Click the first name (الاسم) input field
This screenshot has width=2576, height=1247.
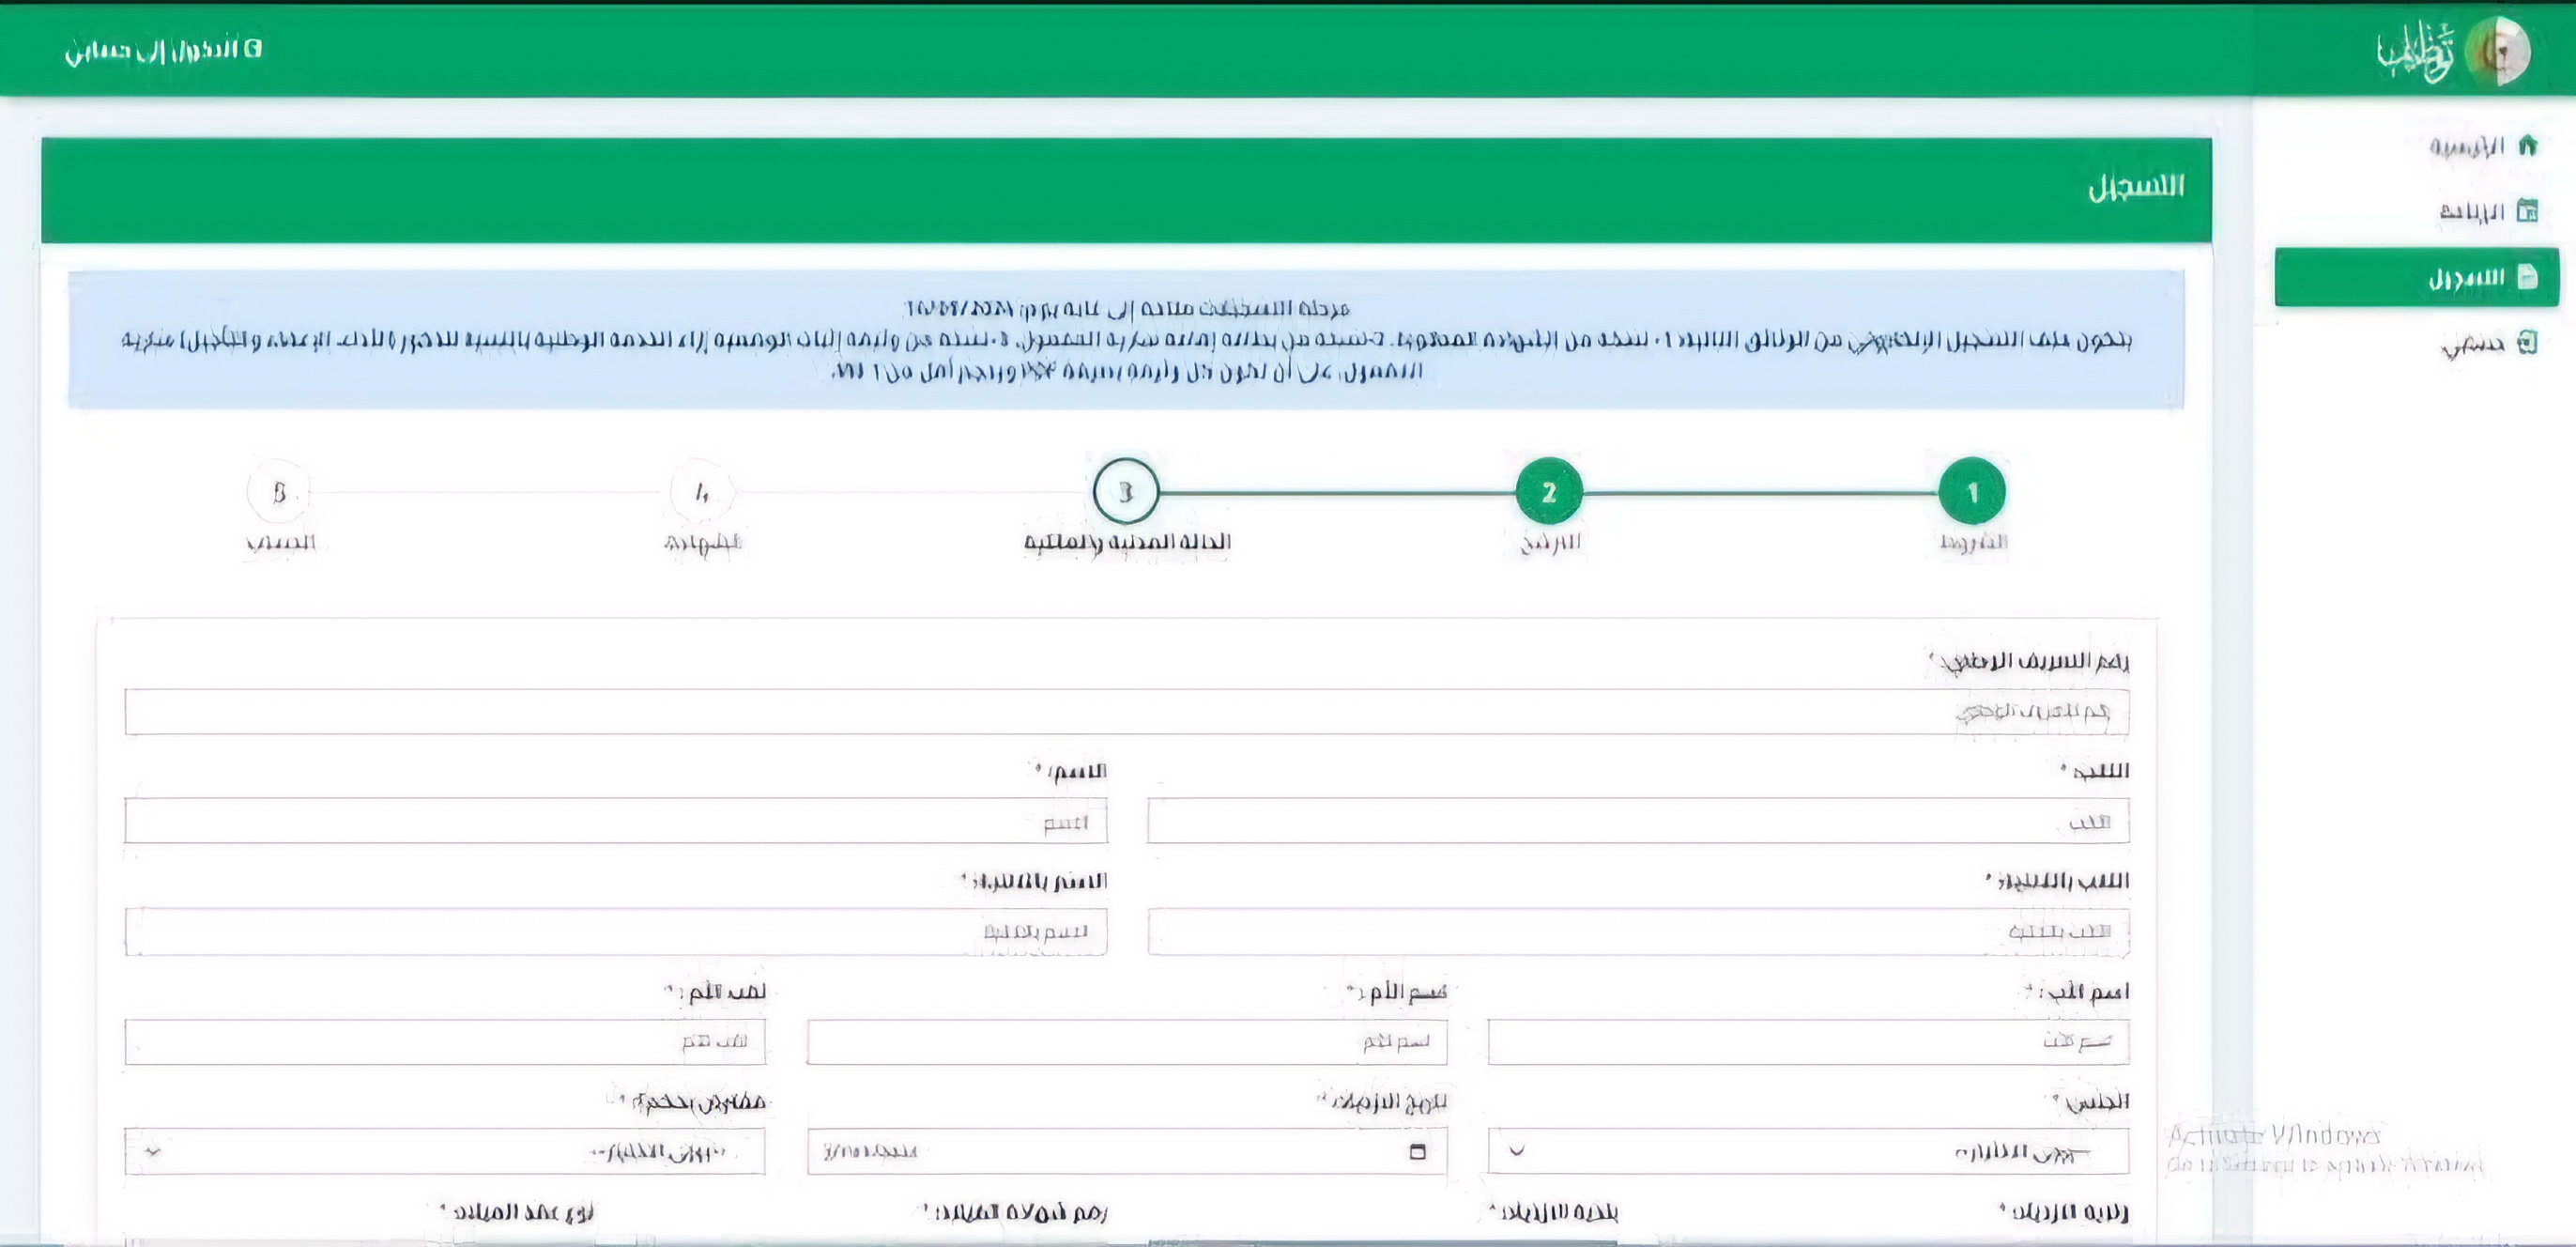click(615, 822)
